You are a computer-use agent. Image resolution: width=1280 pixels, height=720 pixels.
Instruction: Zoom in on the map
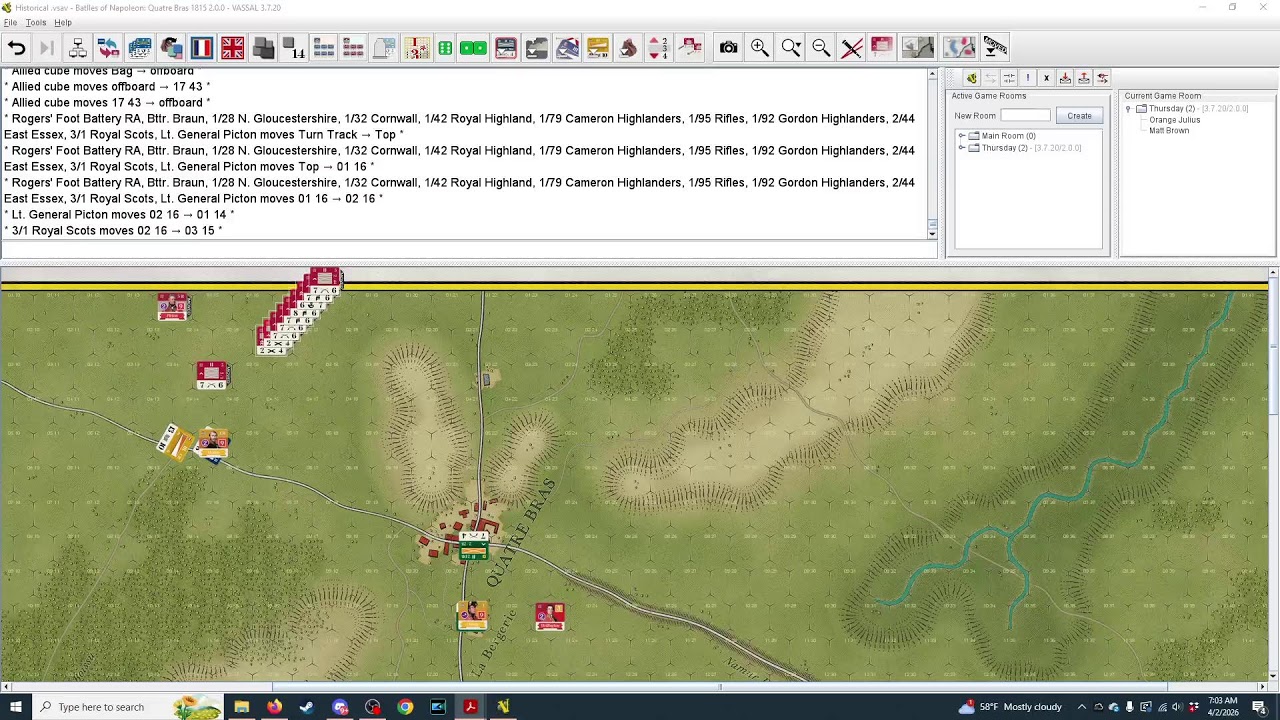click(x=760, y=47)
